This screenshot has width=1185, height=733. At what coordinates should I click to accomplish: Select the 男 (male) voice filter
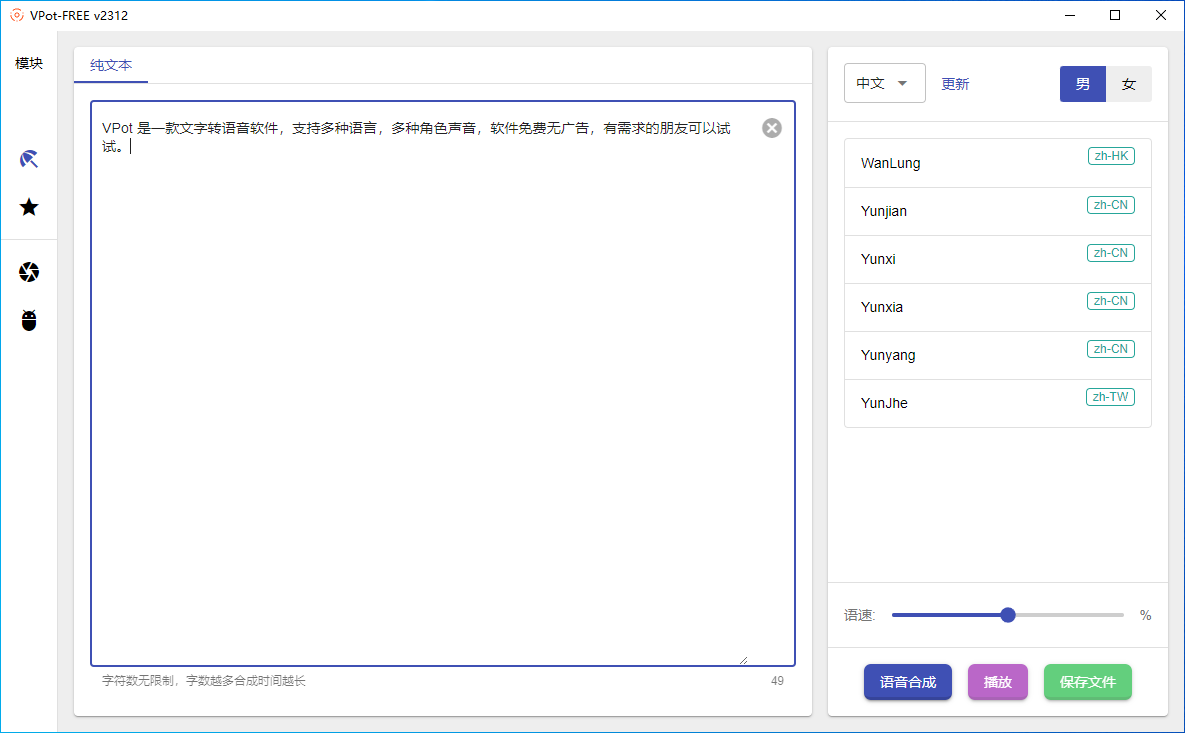coord(1083,84)
